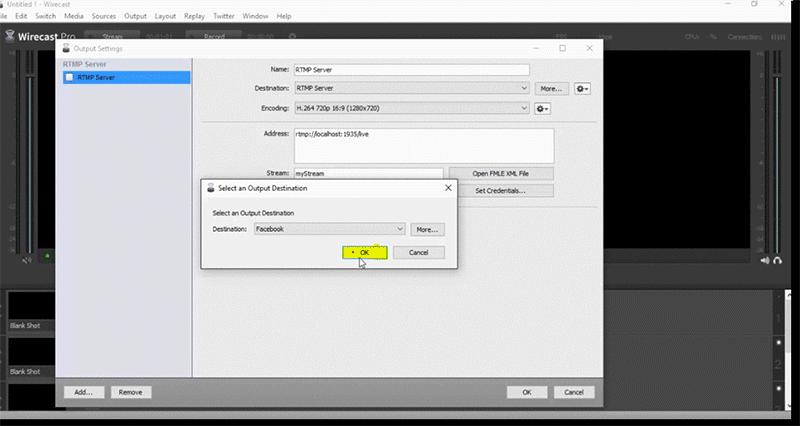
Task: Add a new output with Add button
Action: [84, 392]
